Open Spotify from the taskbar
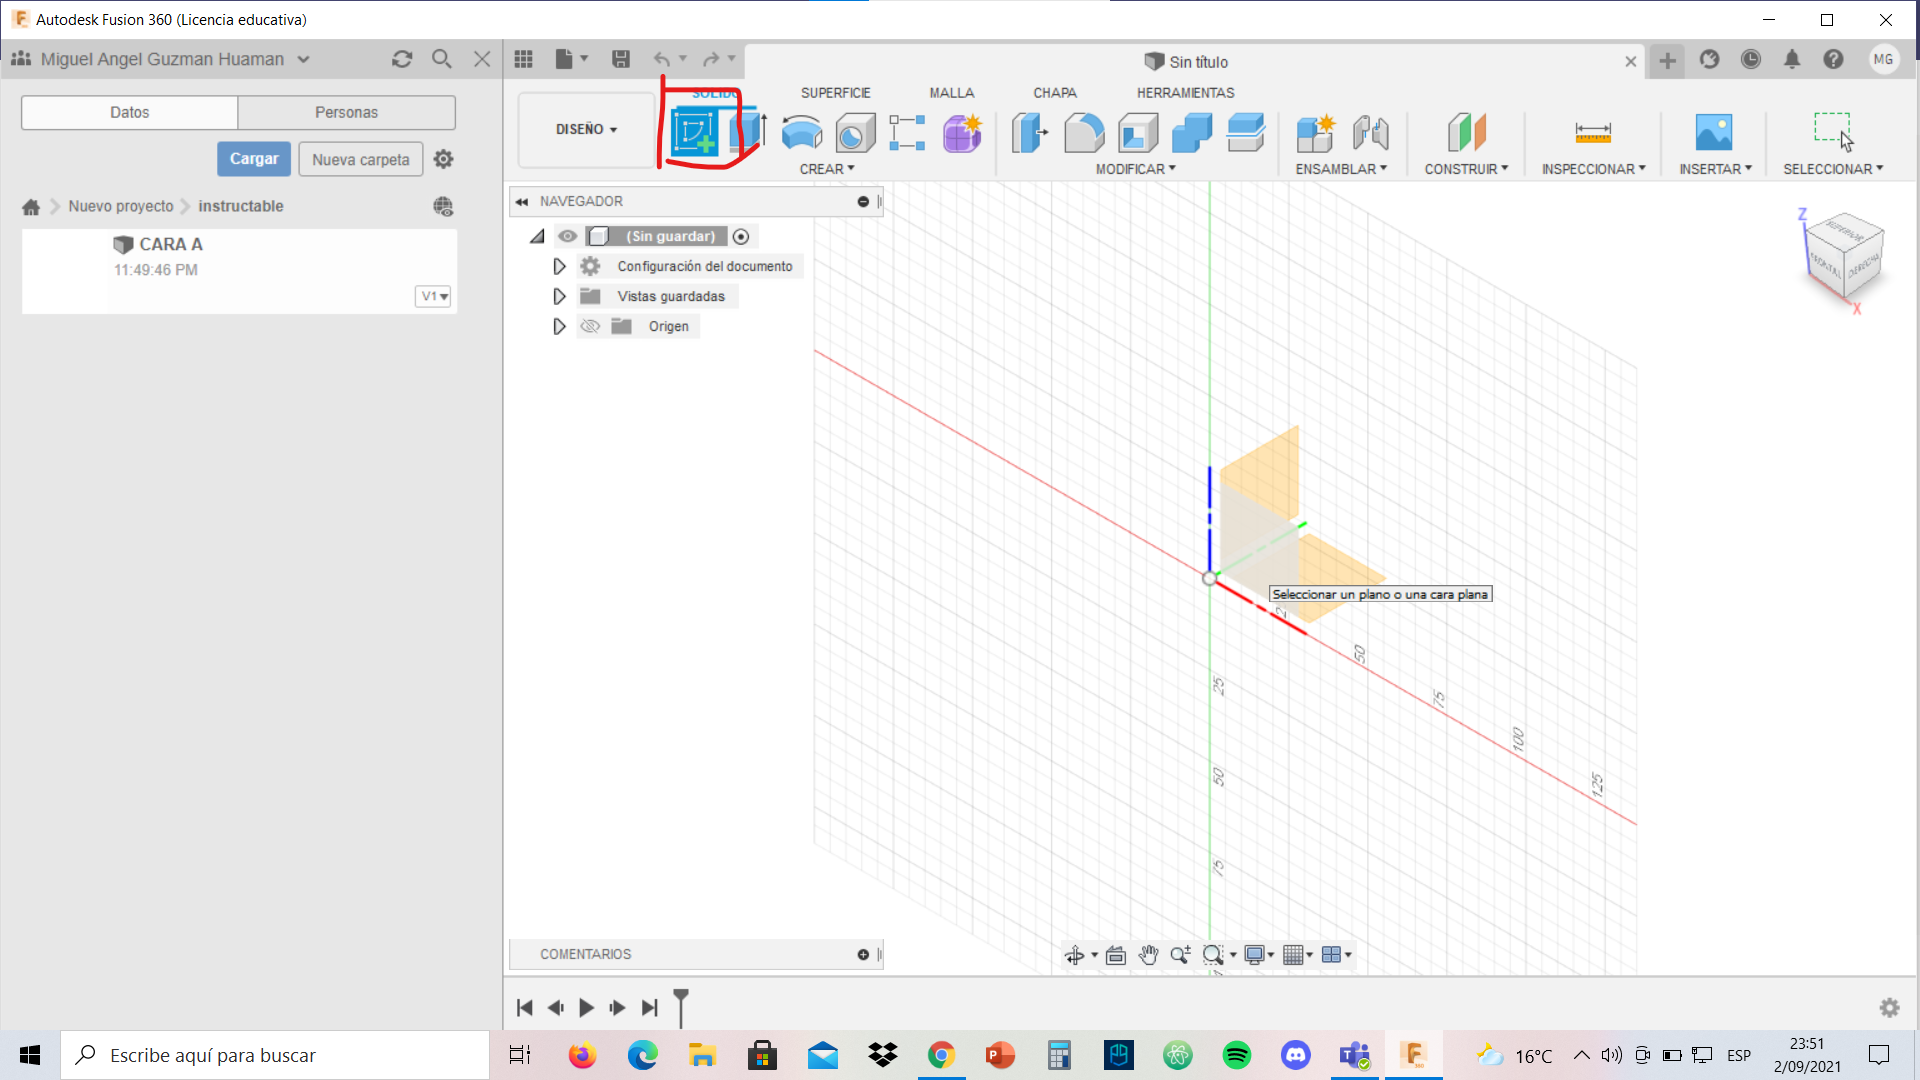The image size is (1920, 1080). (1237, 1055)
